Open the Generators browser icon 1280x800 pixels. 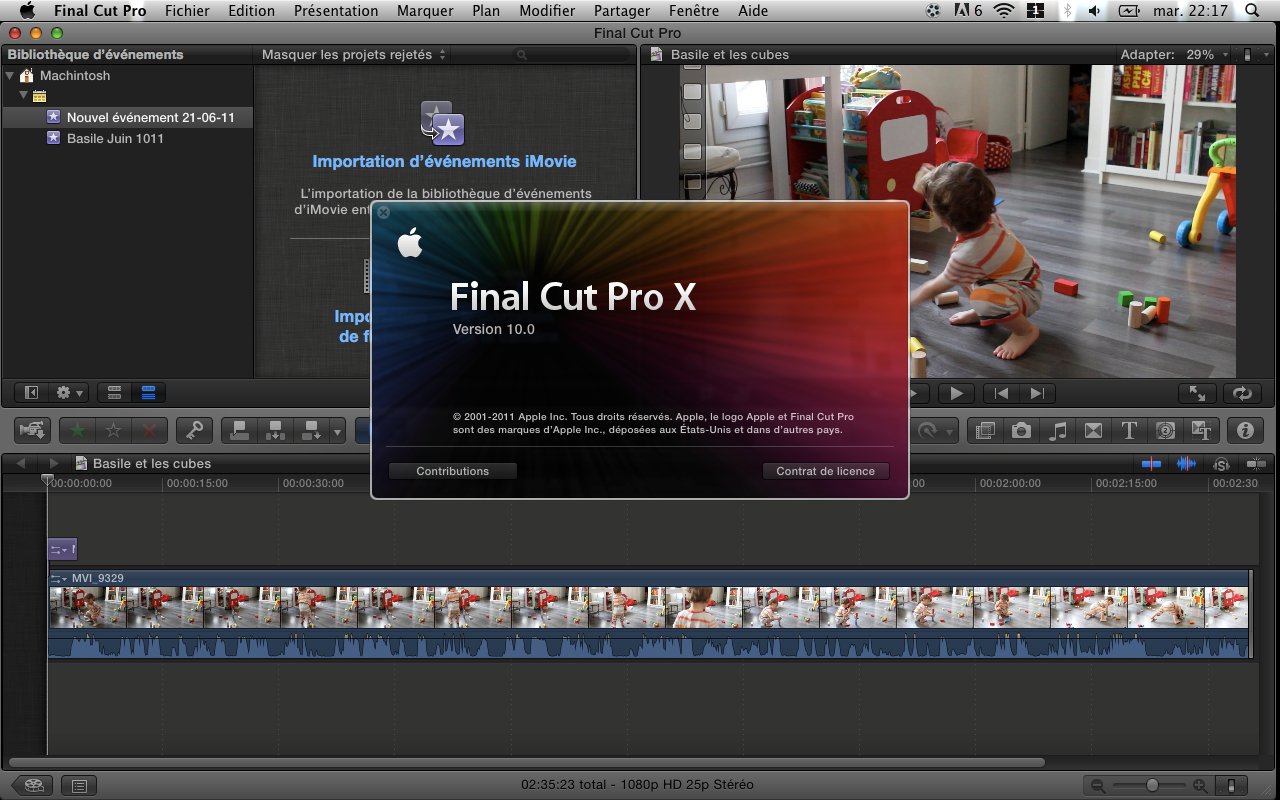click(x=1165, y=430)
